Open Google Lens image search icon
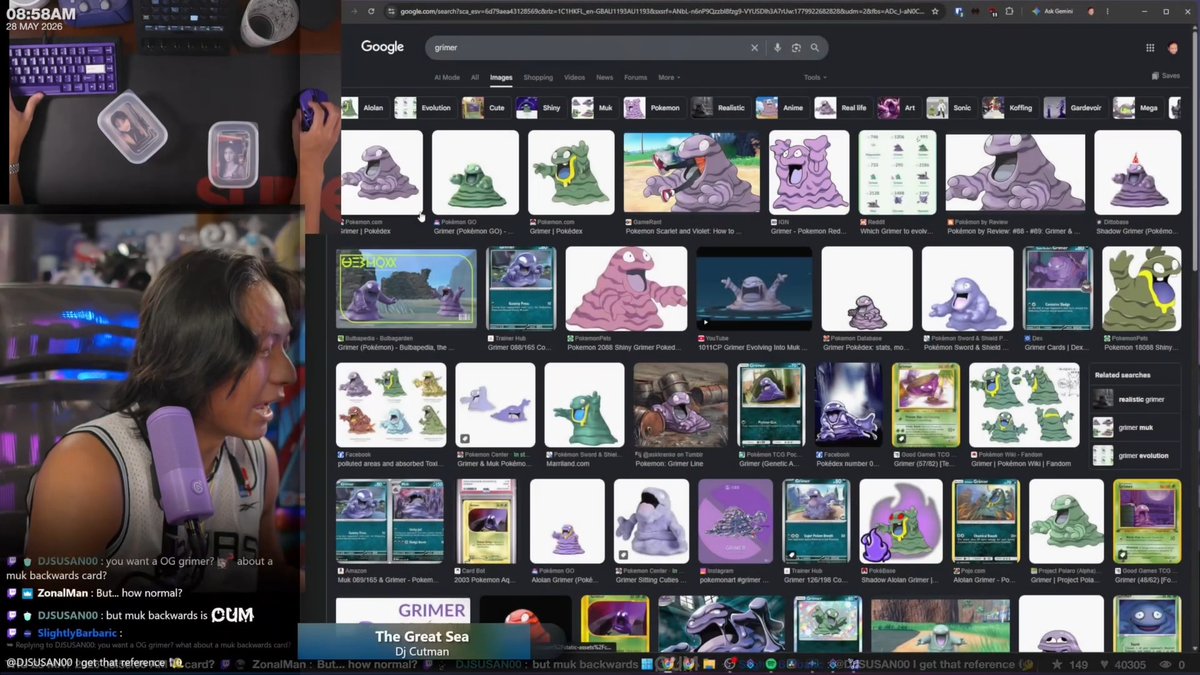This screenshot has width=1200, height=675. coord(796,48)
